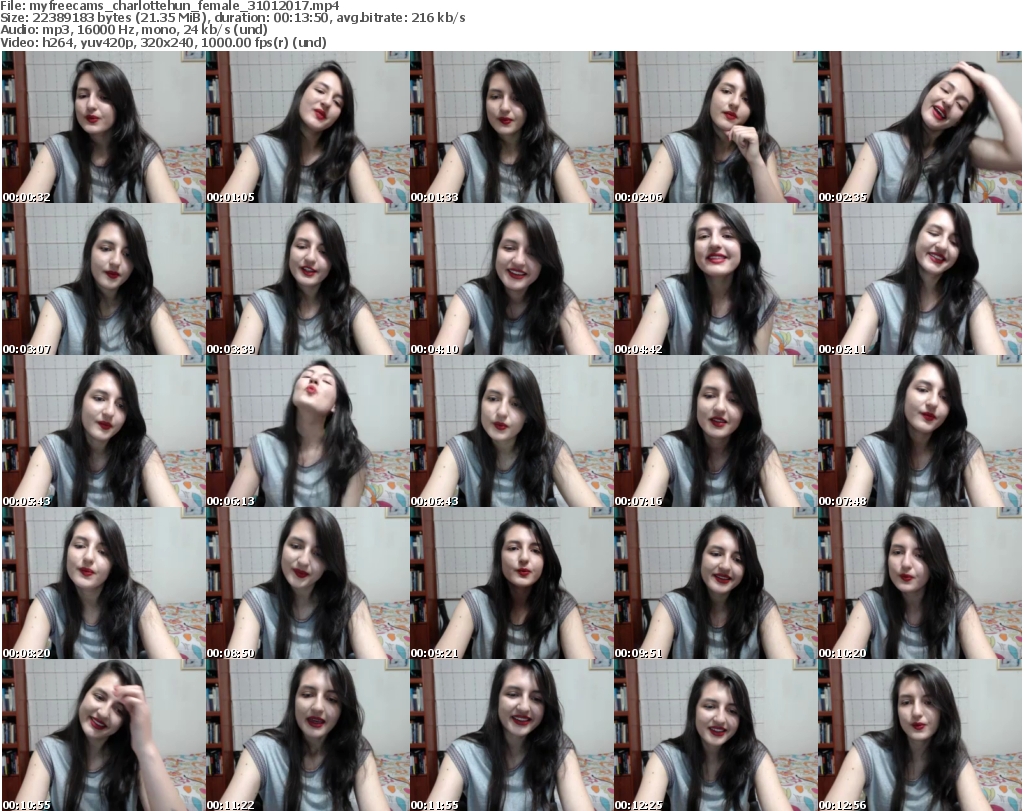Select the frame stamped 00:09:21
Image resolution: width=1024 pixels, height=811 pixels.
click(510, 583)
